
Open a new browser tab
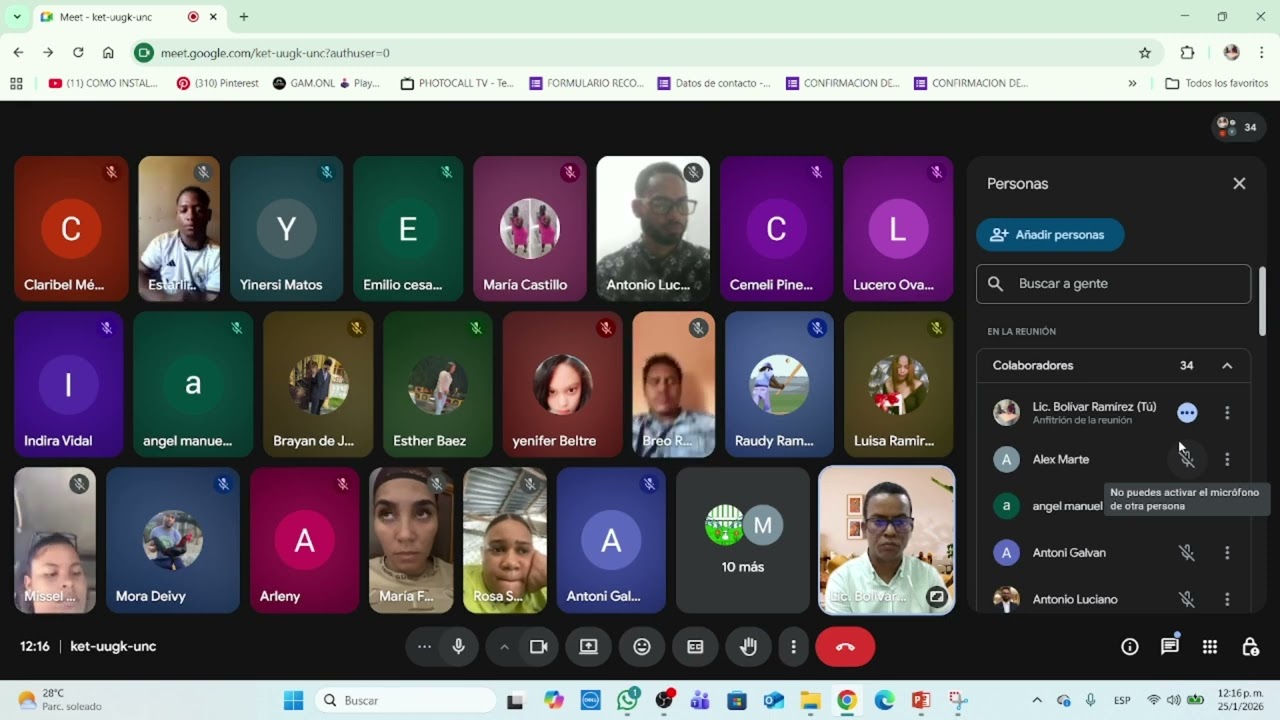244,17
